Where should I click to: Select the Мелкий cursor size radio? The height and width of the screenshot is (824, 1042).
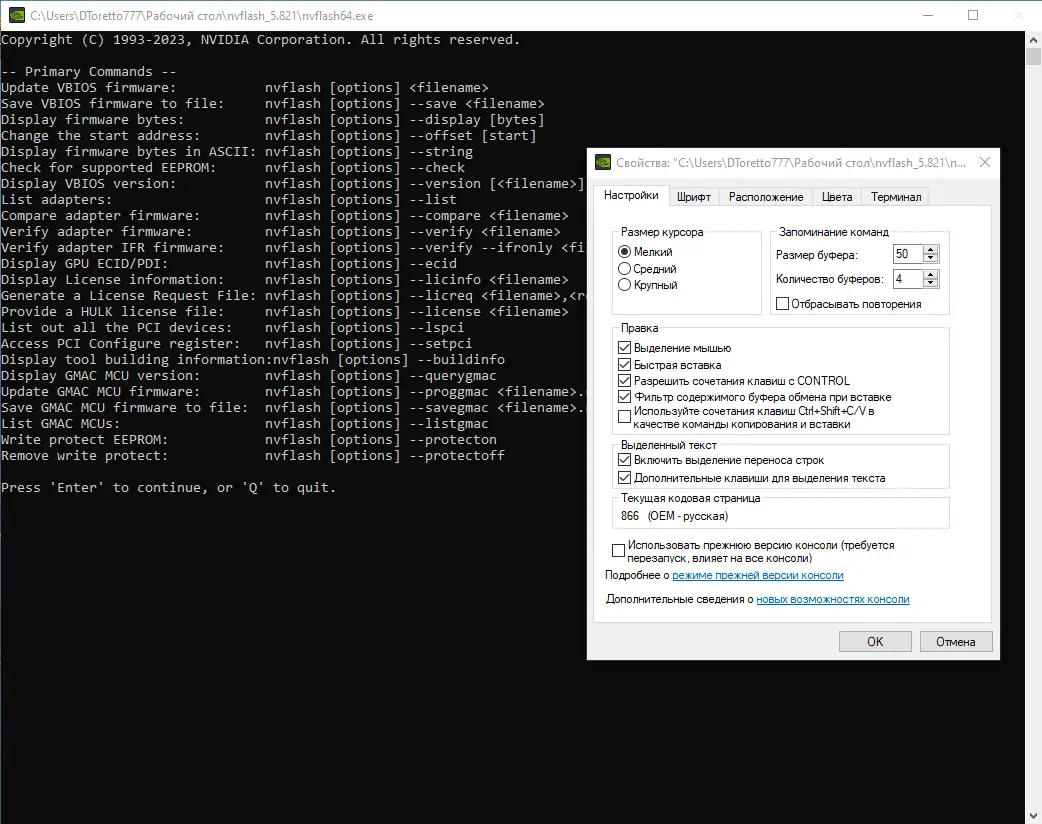(x=624, y=252)
